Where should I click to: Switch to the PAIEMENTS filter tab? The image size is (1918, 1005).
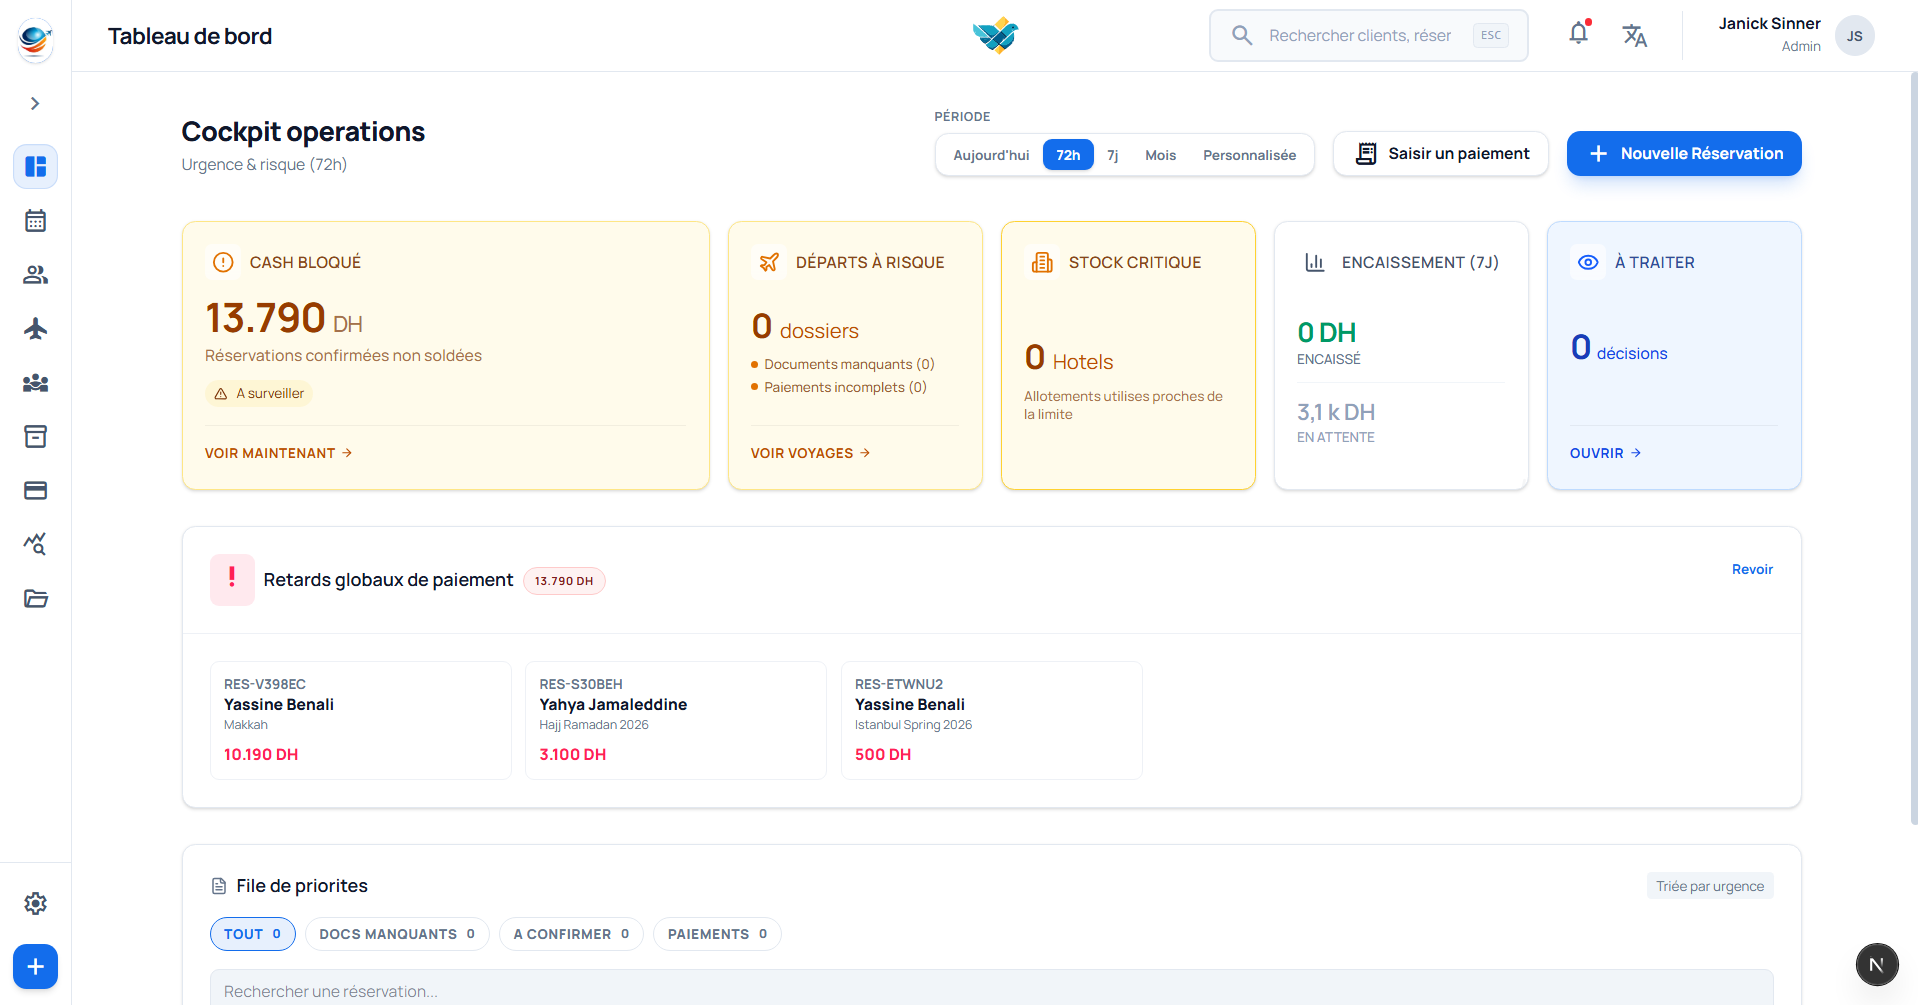point(716,934)
